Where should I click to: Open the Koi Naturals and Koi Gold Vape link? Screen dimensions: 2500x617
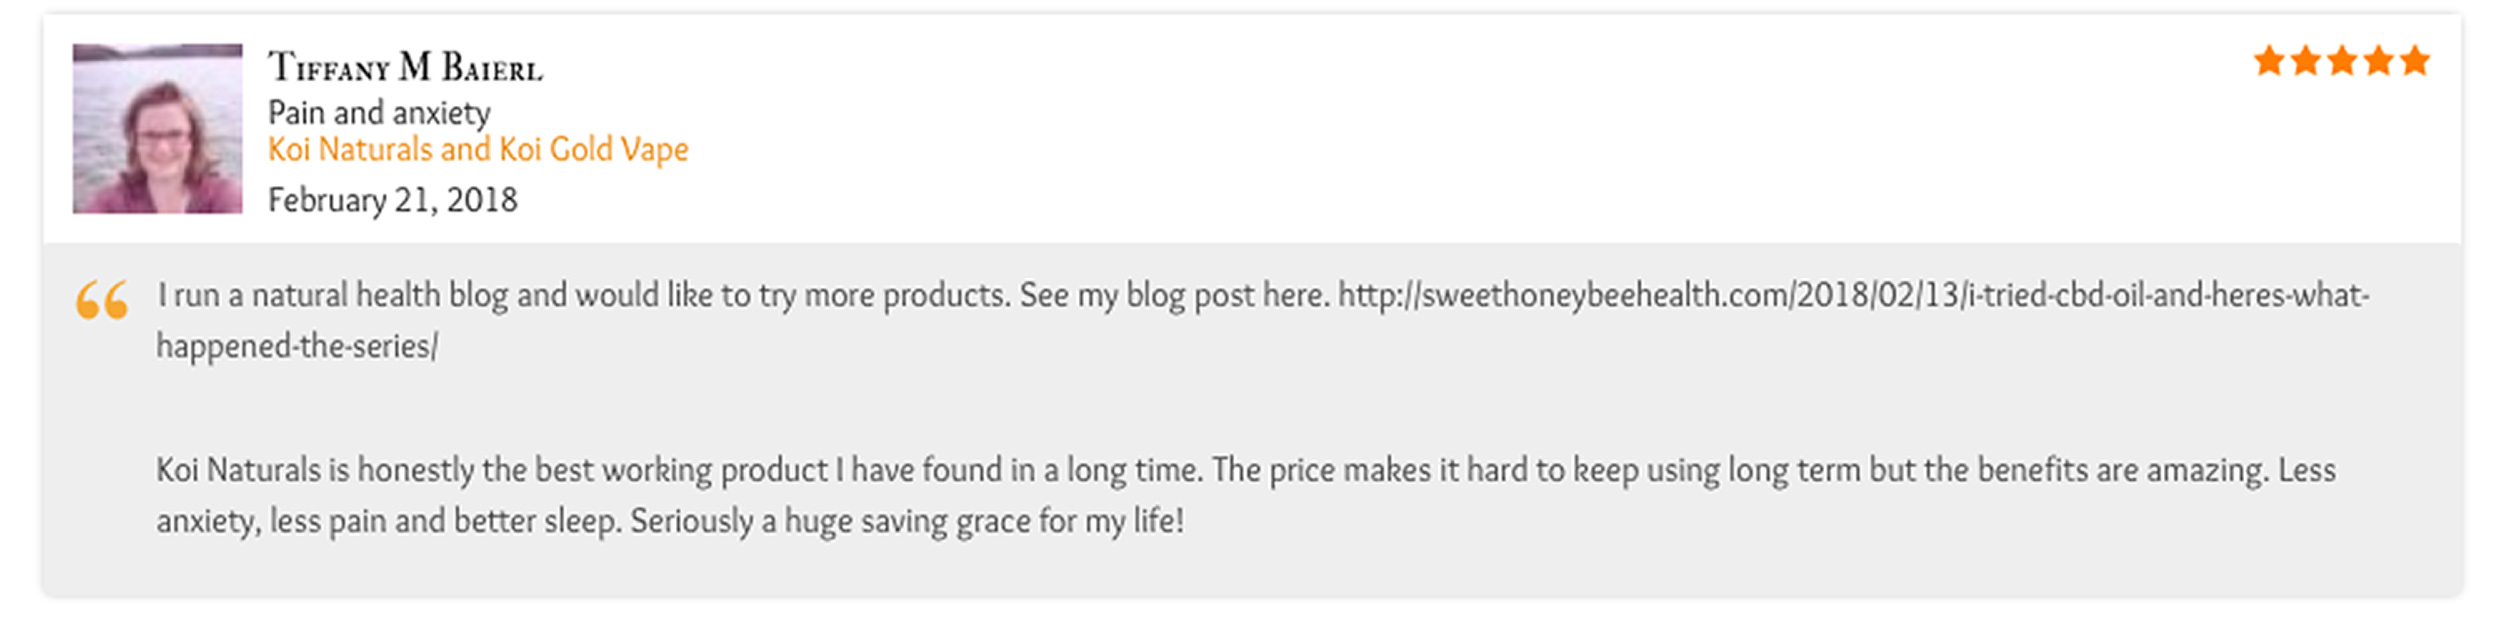pyautogui.click(x=478, y=149)
